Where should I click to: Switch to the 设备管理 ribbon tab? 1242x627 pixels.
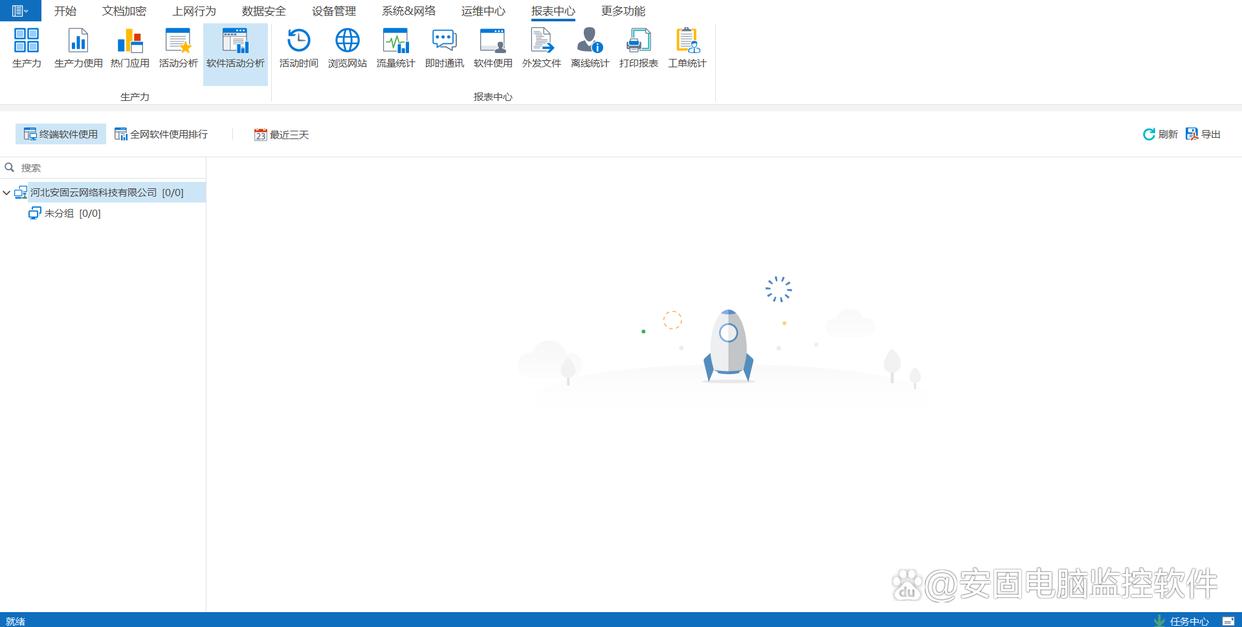click(x=333, y=11)
